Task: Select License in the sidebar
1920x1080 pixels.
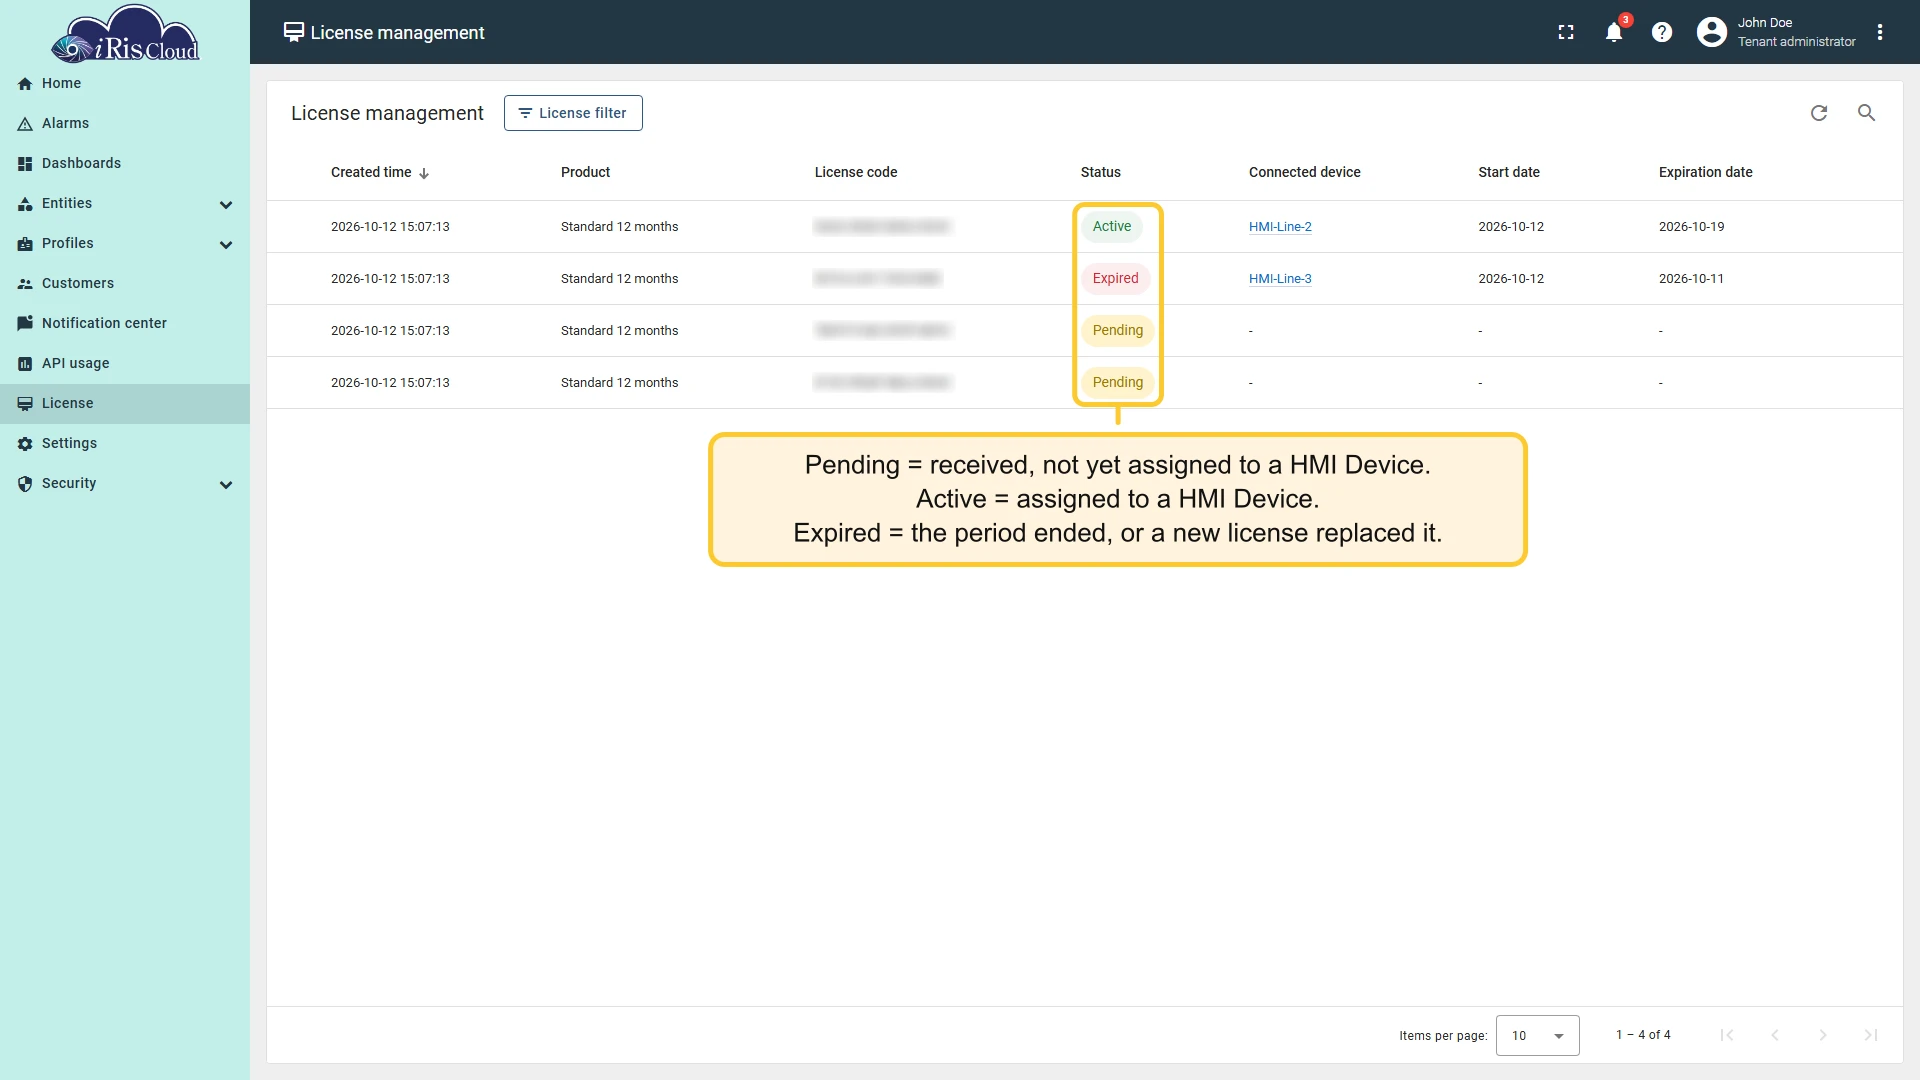Action: [x=125, y=403]
